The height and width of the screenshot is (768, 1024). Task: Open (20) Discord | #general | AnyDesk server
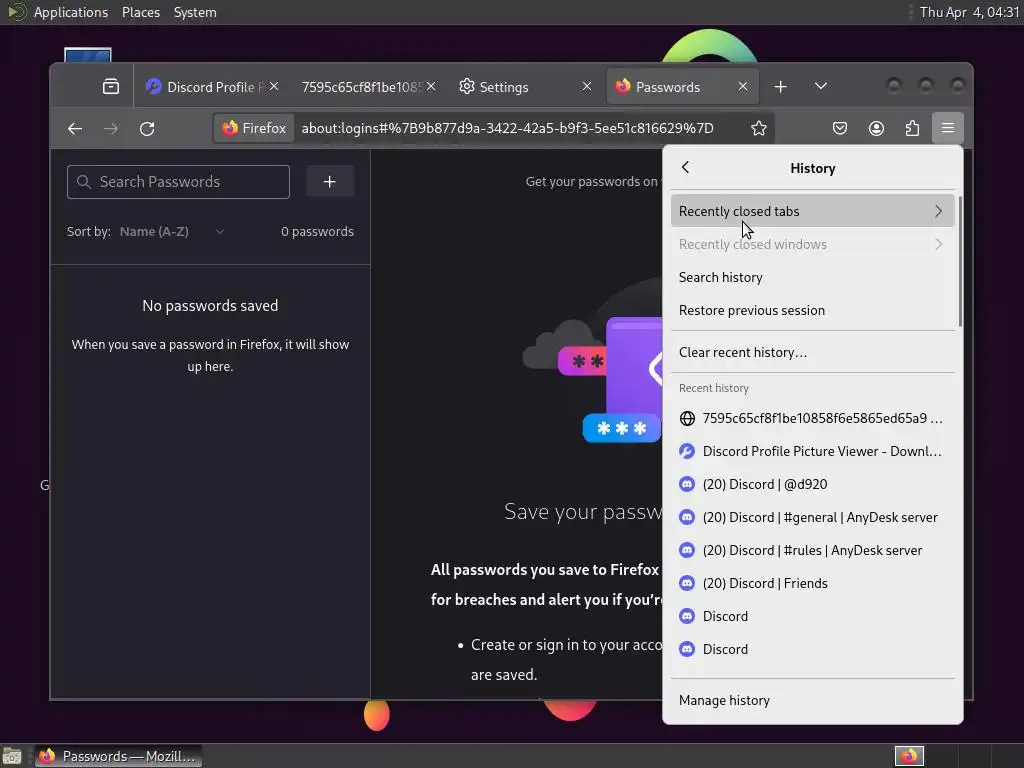point(812,517)
